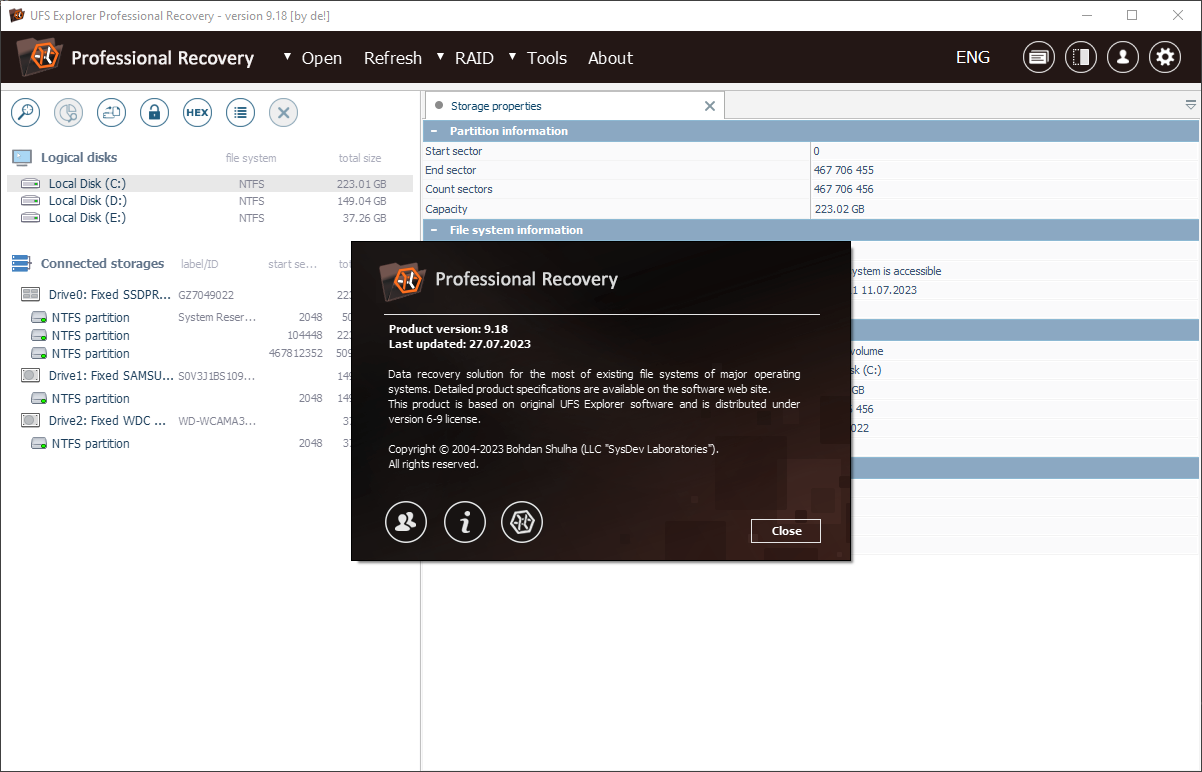The image size is (1202, 772).
Task: Click Refresh in the top menu
Action: (x=393, y=58)
